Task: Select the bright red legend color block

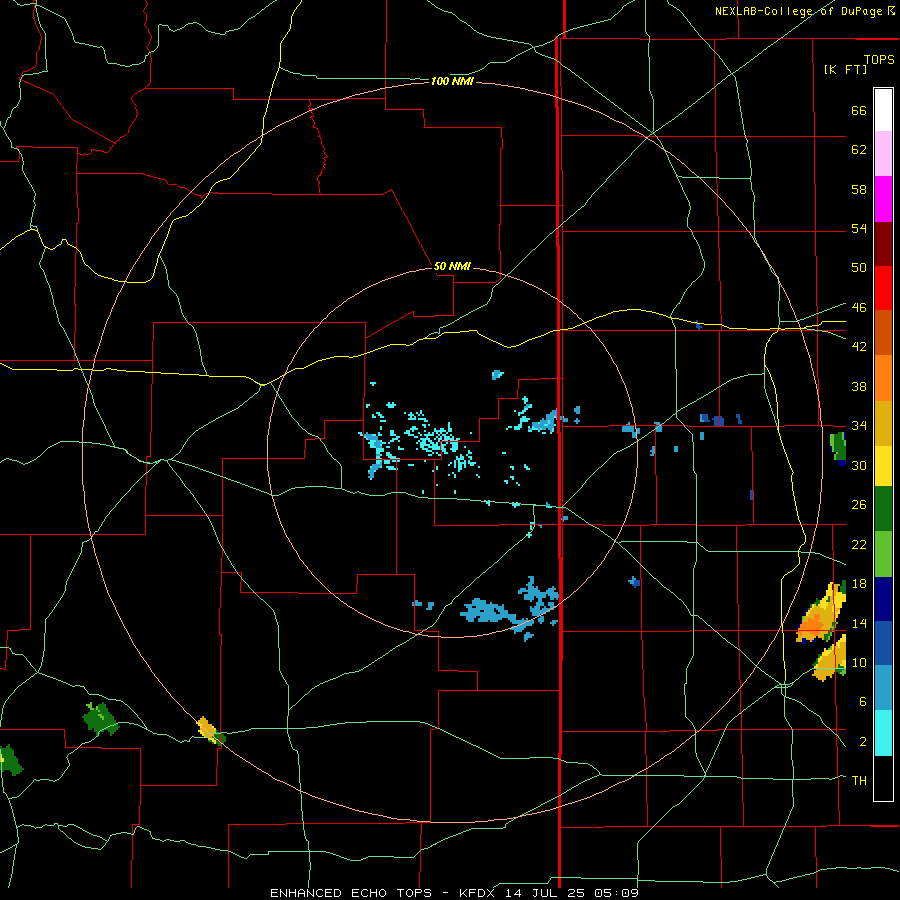Action: pyautogui.click(x=883, y=288)
